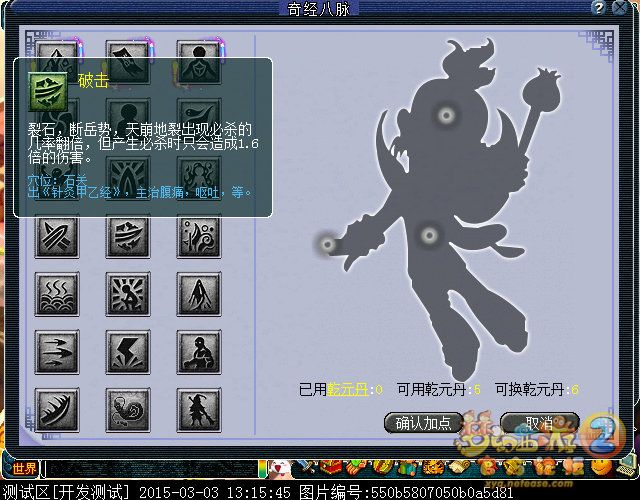The image size is (640, 500).
Task: Click the 穴位: 石关 acupoint text
Action: [58, 180]
